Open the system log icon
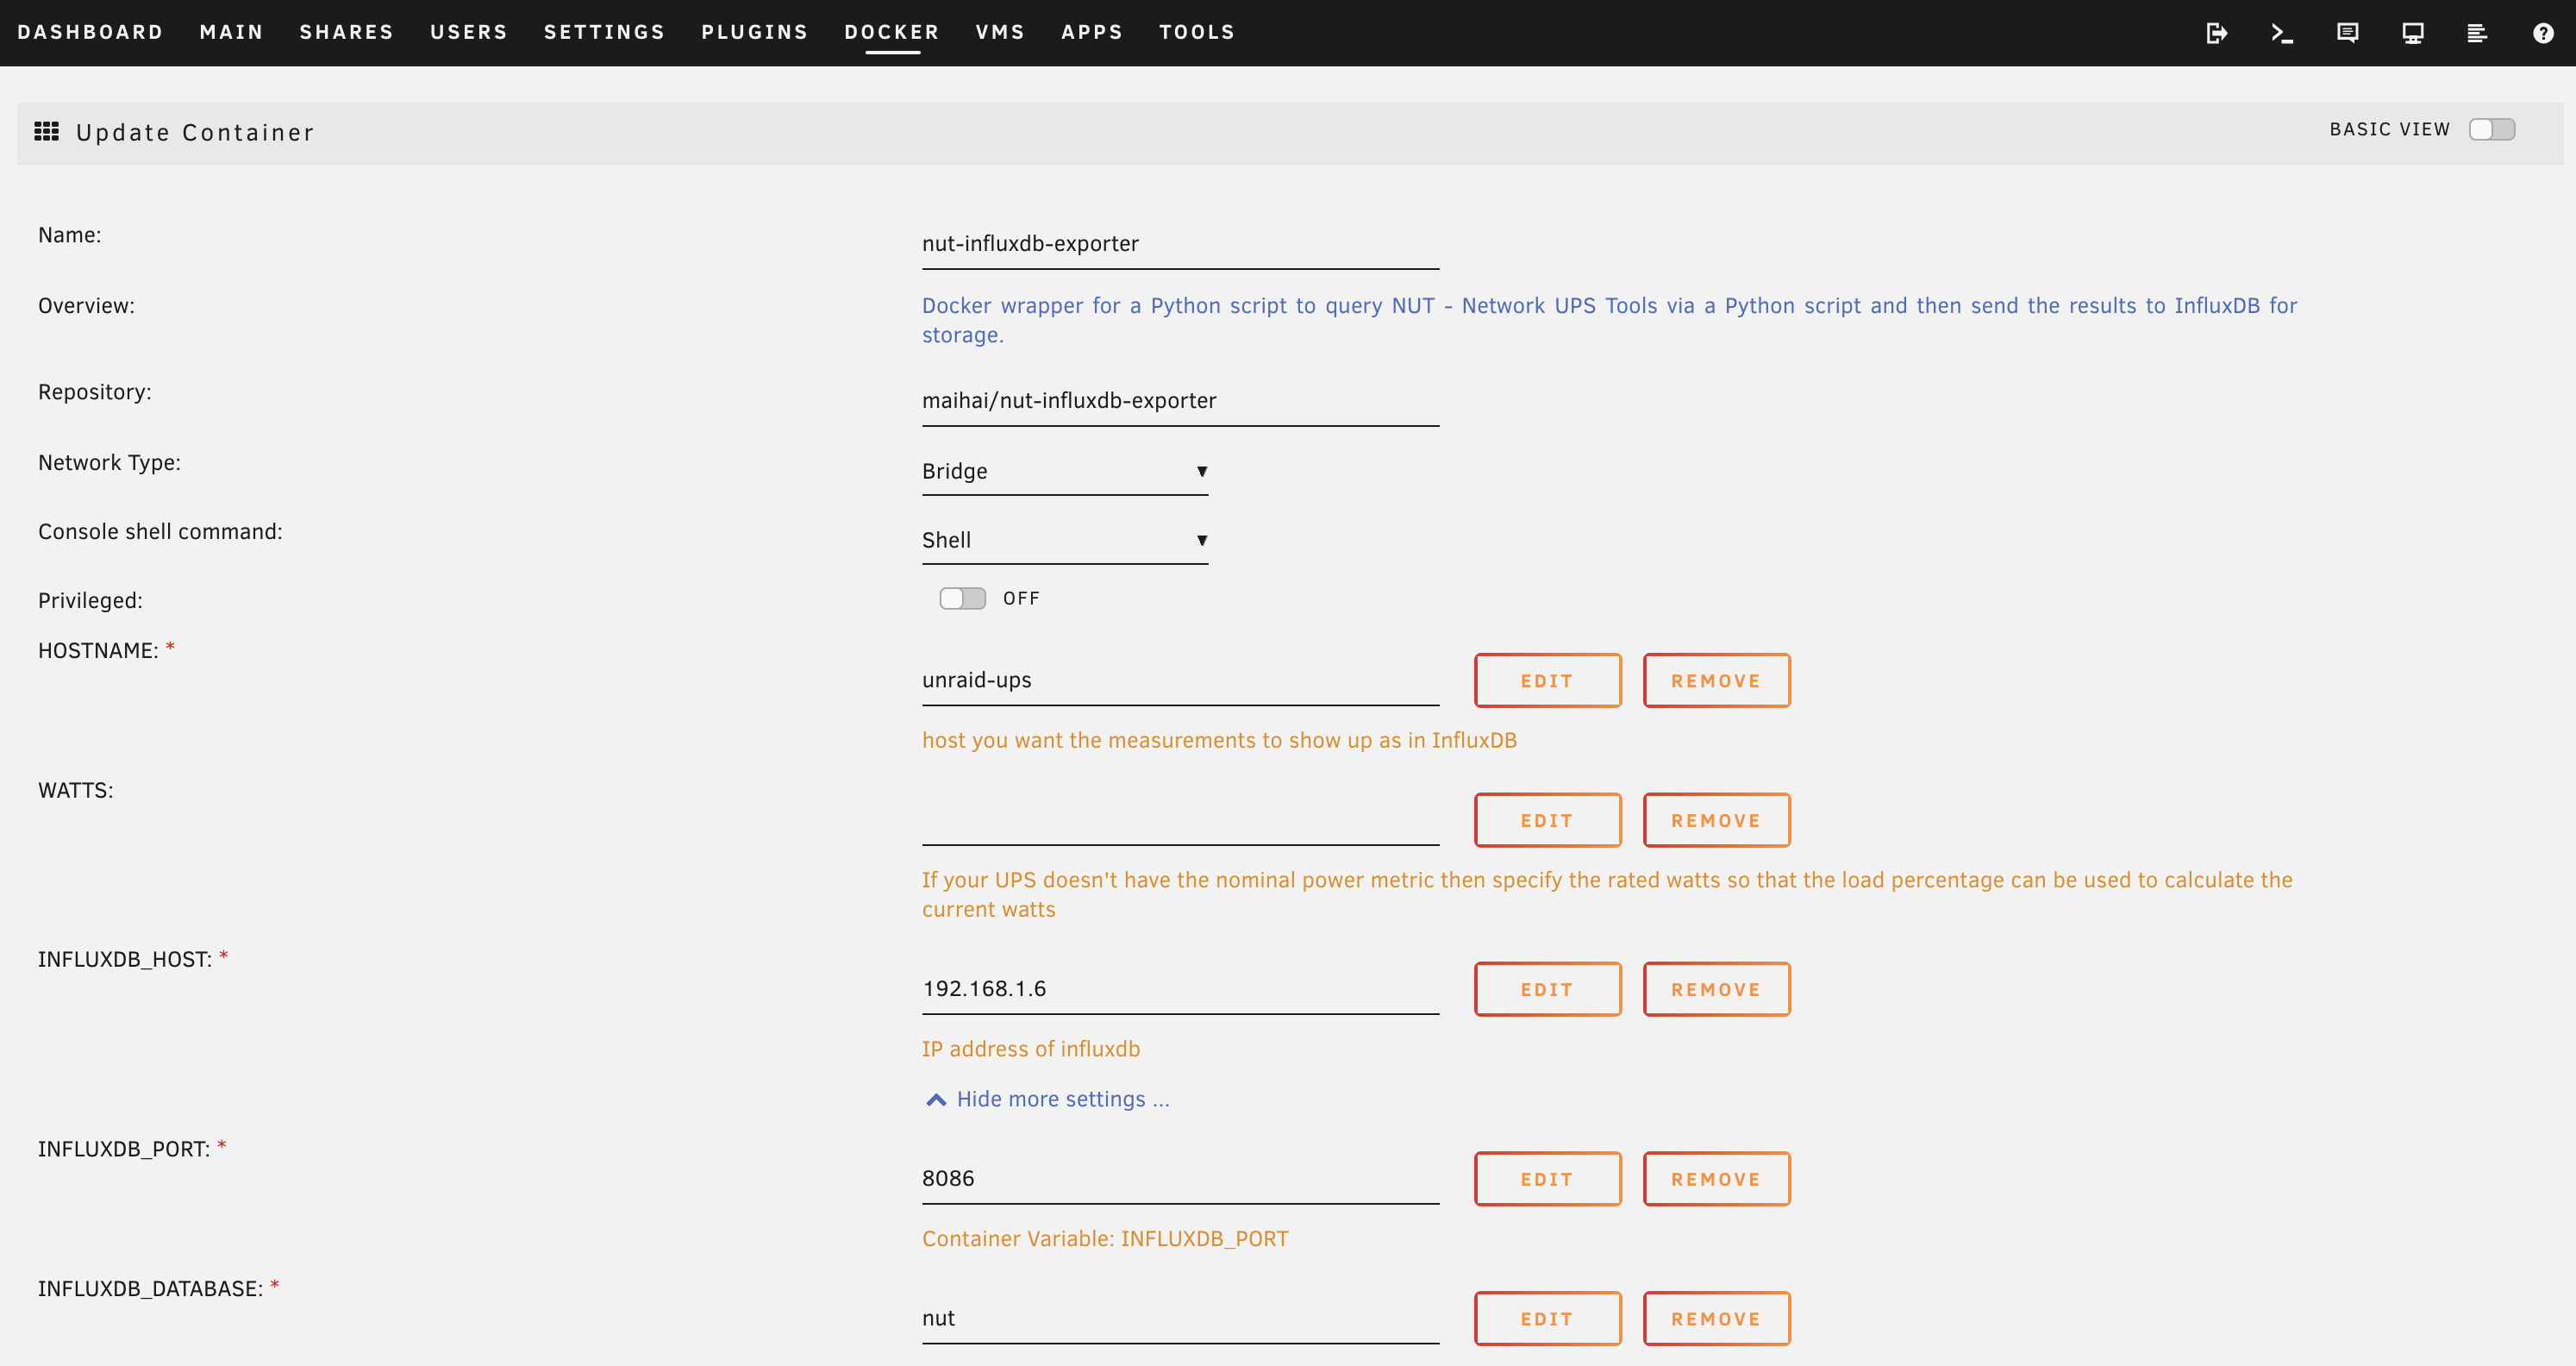Viewport: 2576px width, 1366px height. point(2477,33)
